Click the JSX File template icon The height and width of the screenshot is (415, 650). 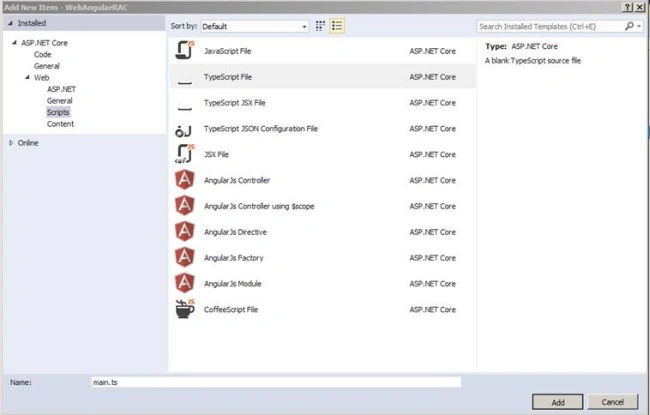(x=184, y=154)
